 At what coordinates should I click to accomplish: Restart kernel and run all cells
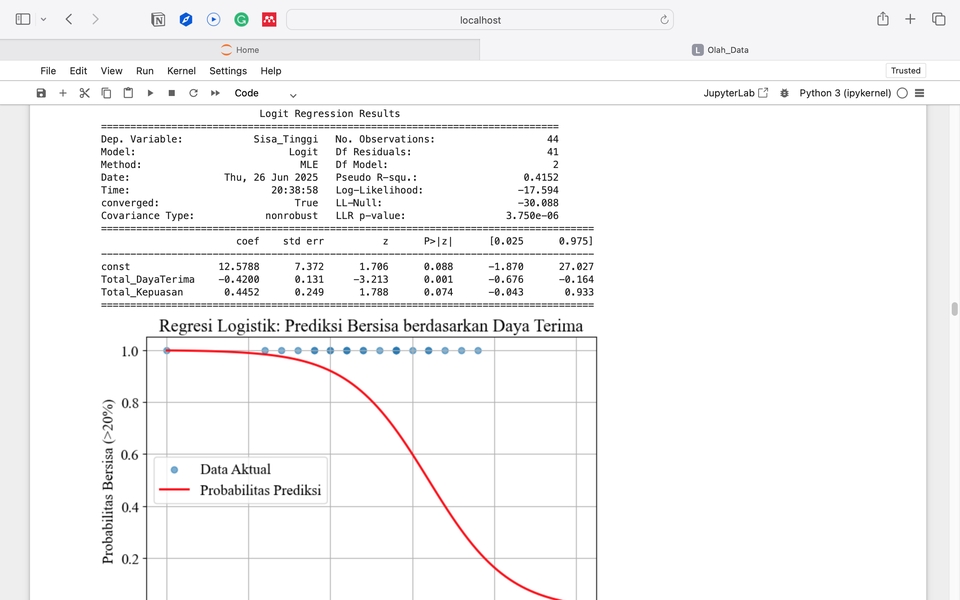coord(215,93)
